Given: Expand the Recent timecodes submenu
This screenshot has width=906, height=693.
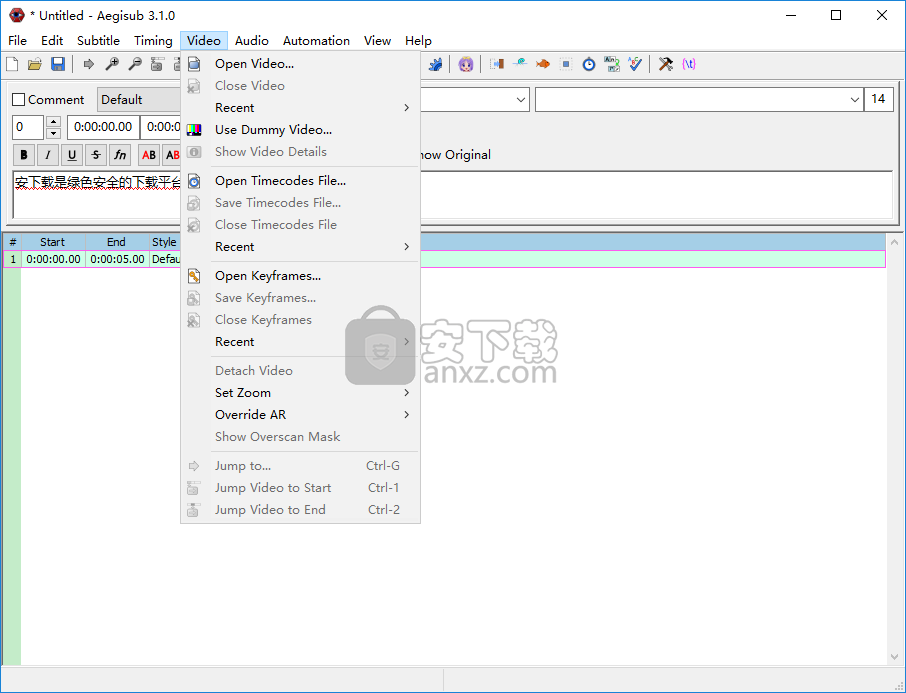Looking at the screenshot, I should pos(300,247).
